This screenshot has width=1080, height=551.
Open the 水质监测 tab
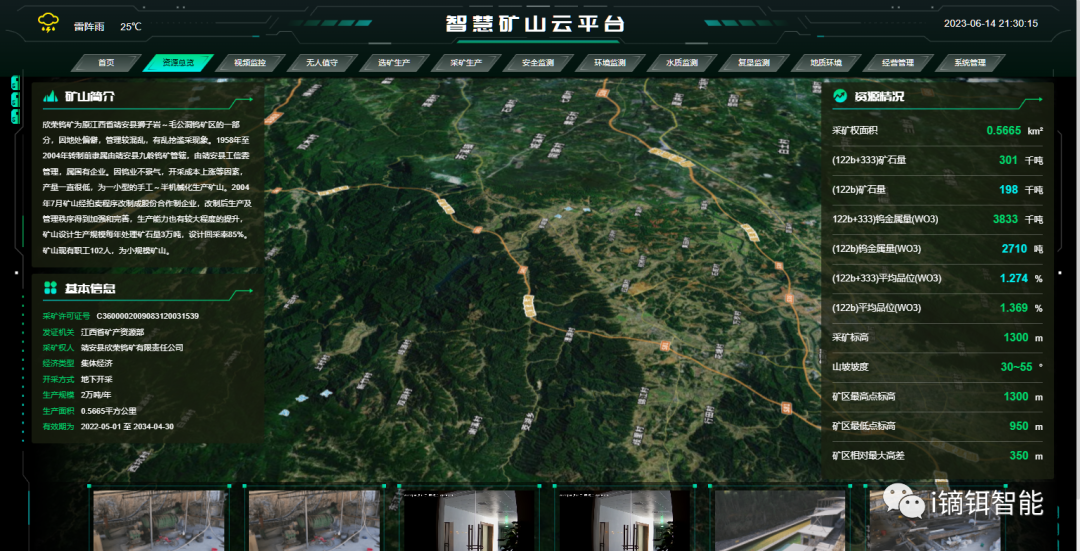(682, 63)
